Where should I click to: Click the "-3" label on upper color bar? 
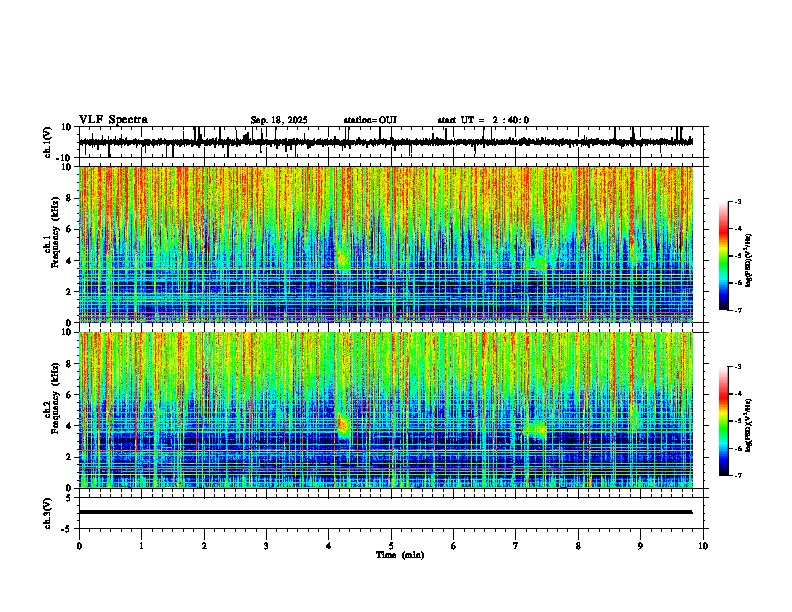(737, 201)
